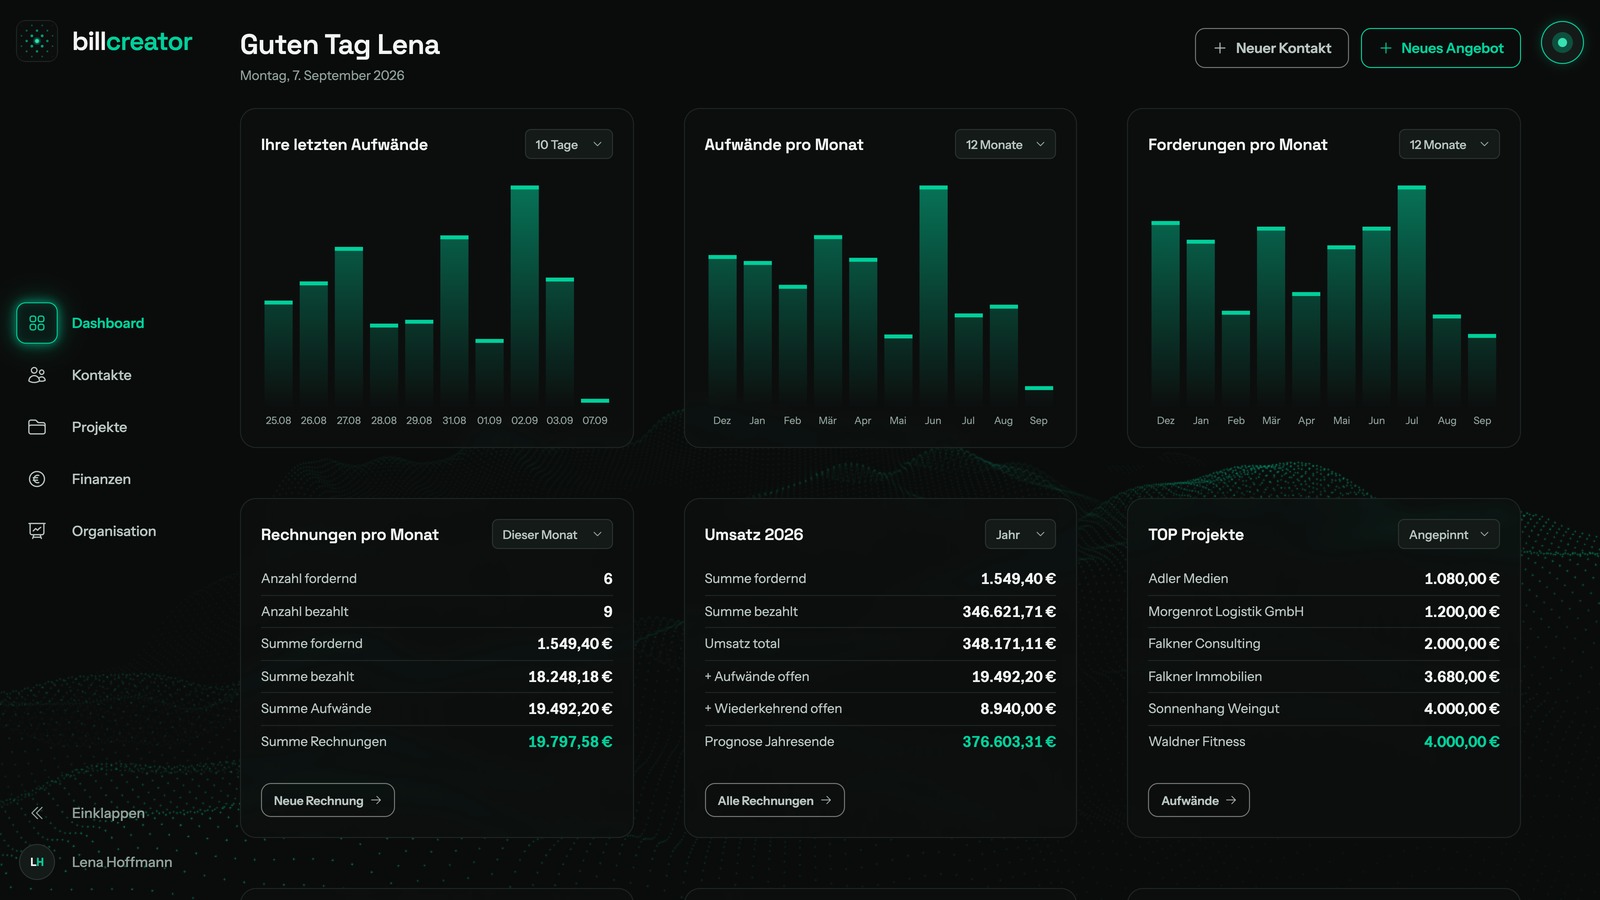This screenshot has height=900, width=1600.
Task: Click the Summe Rechnungen value 19.797,58 €
Action: tap(570, 741)
